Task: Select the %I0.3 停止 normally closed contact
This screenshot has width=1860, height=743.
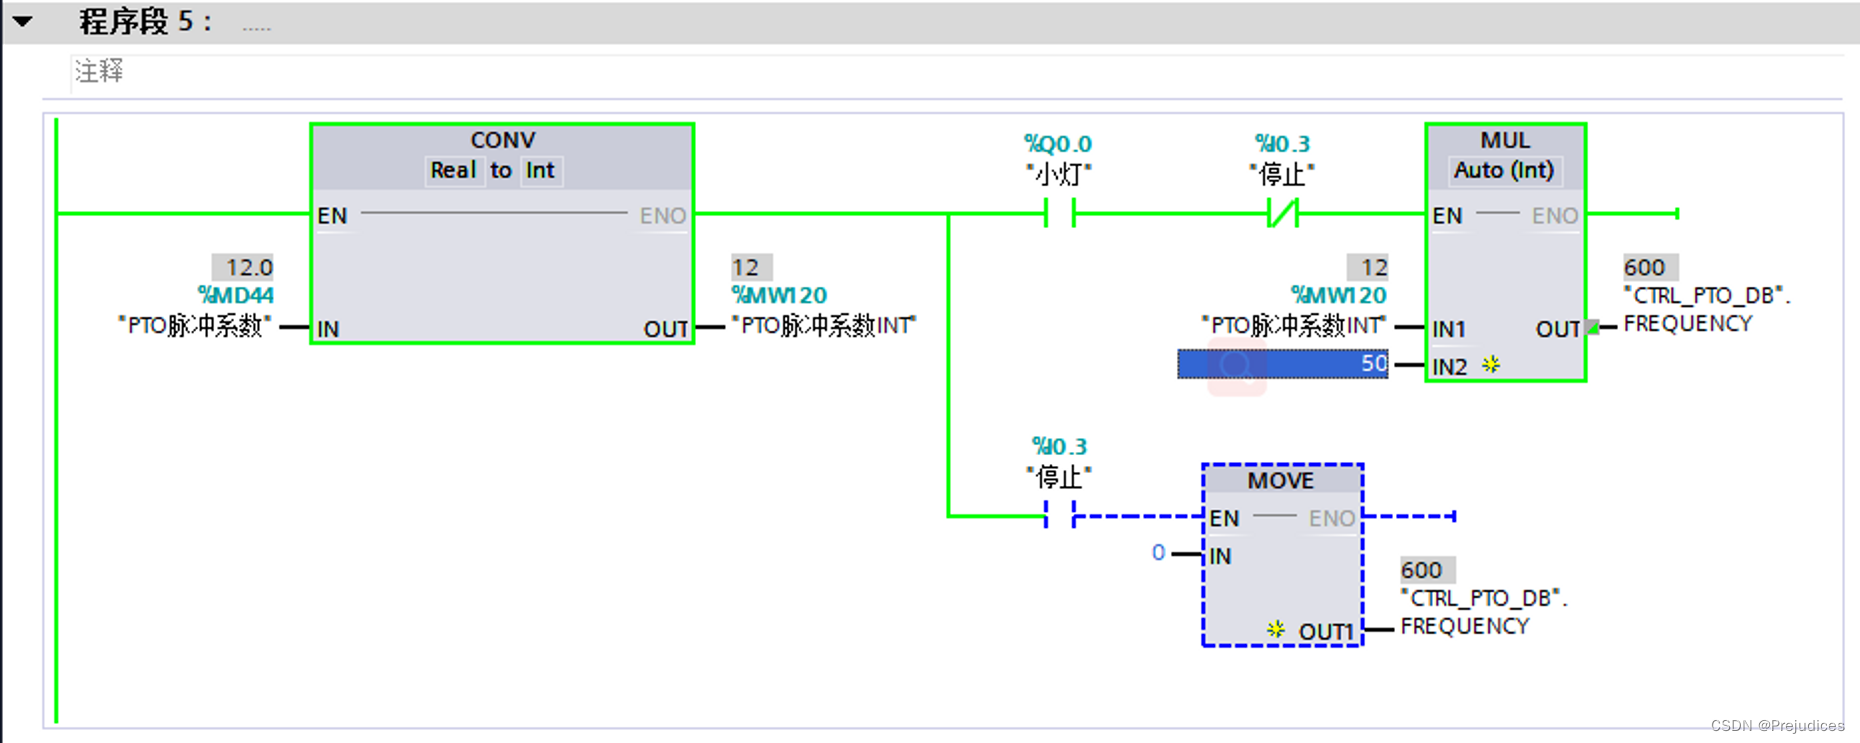Action: pyautogui.click(x=1283, y=213)
